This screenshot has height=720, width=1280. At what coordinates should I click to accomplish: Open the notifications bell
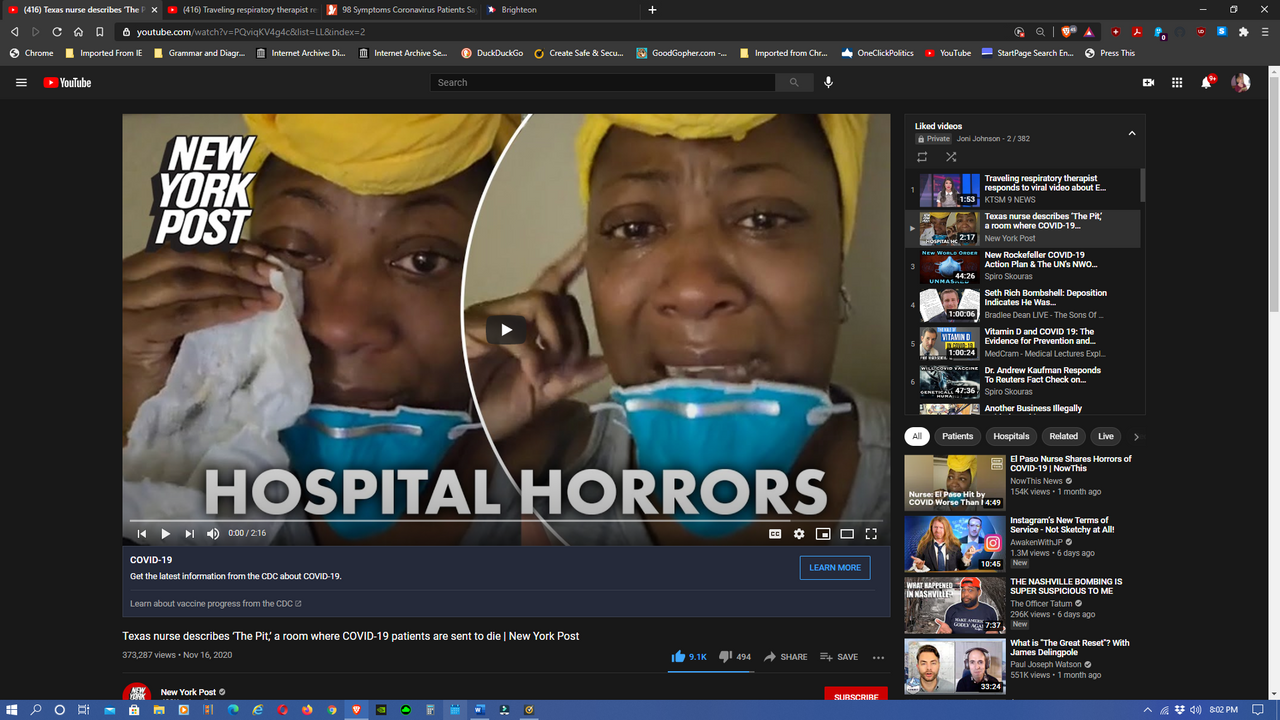pos(1206,83)
